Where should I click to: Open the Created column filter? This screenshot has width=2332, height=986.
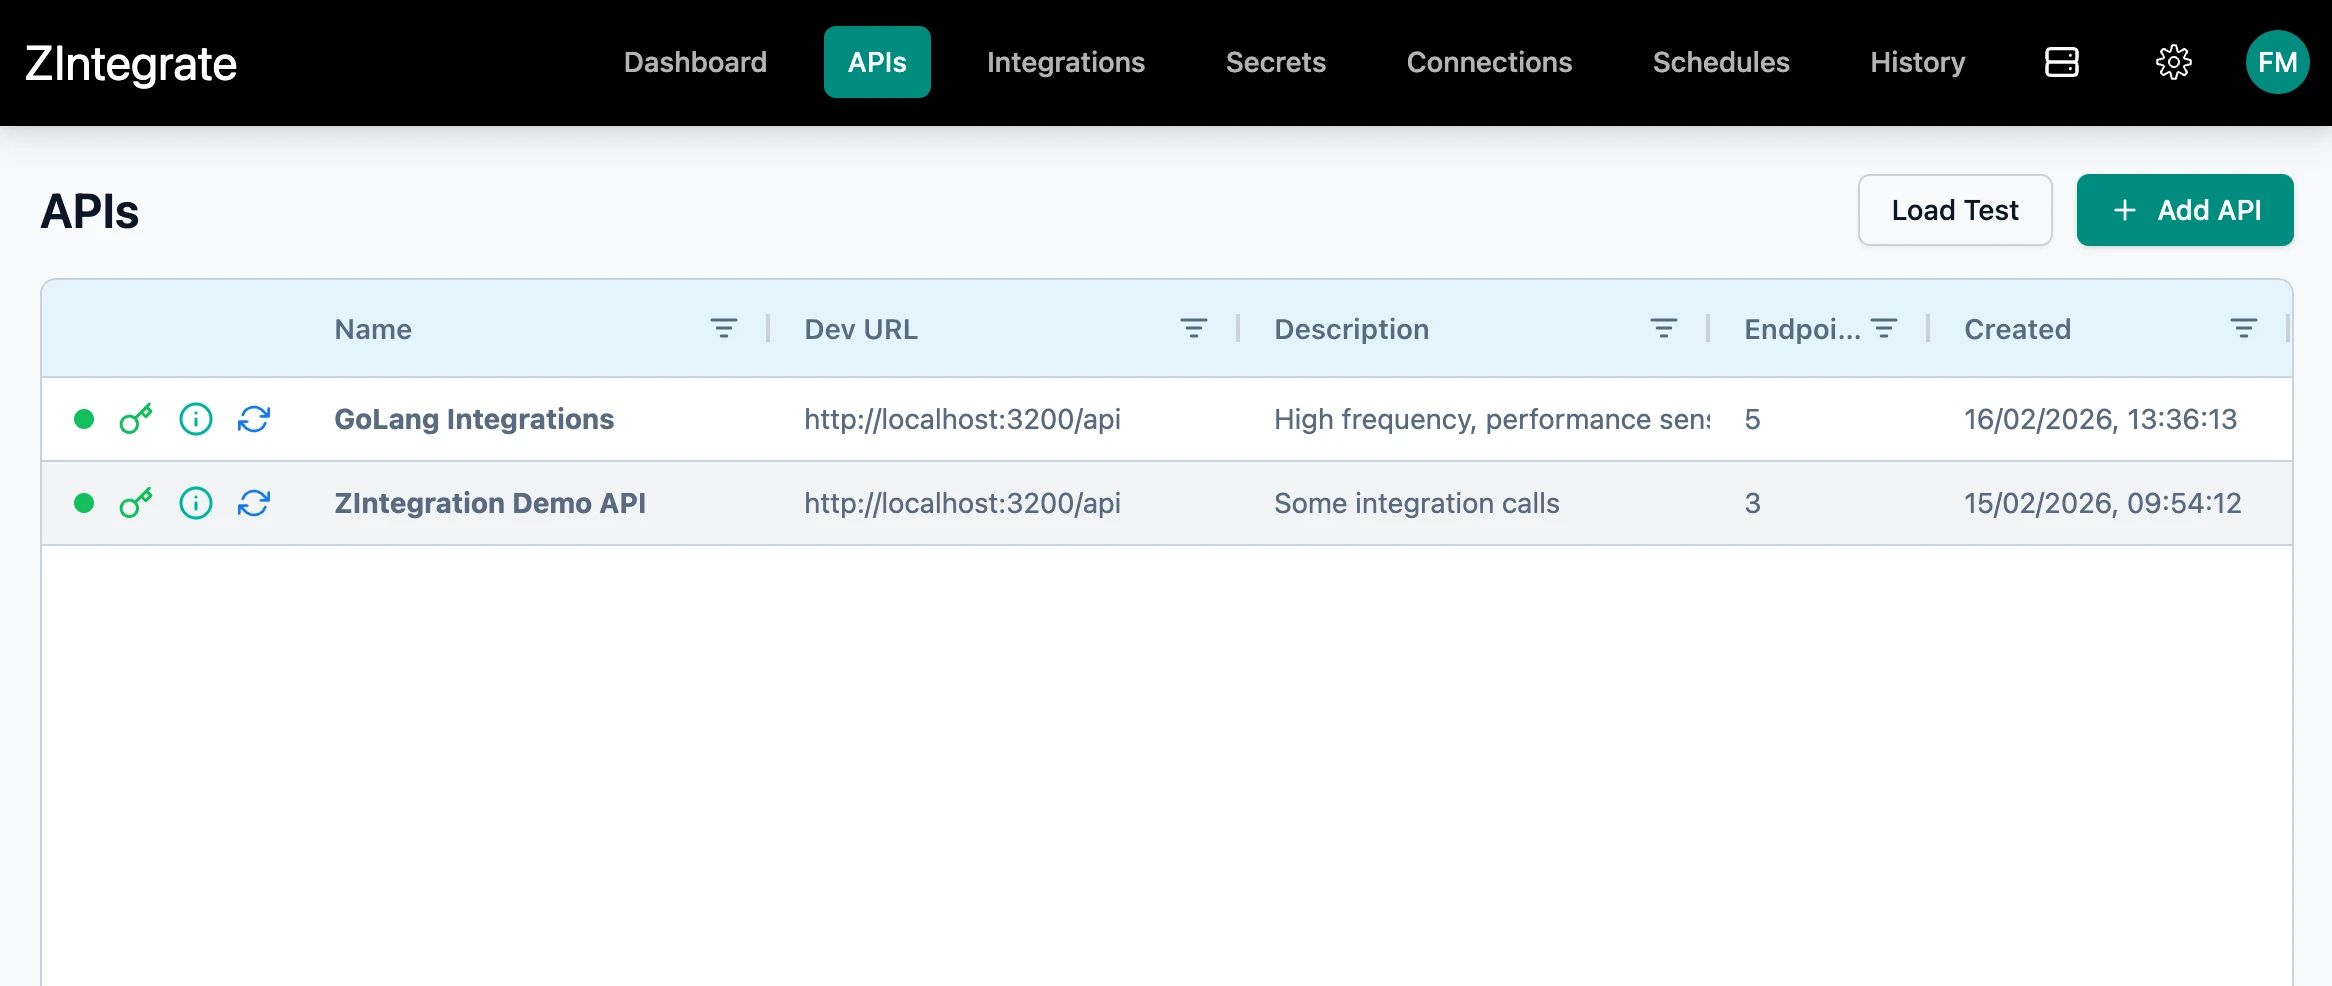2242,327
